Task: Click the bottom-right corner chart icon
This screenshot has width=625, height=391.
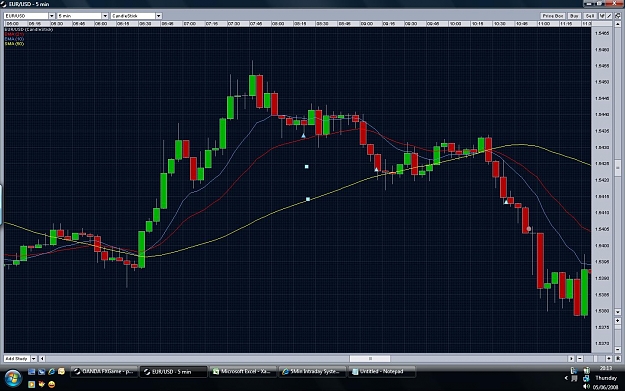Action: tap(618, 359)
